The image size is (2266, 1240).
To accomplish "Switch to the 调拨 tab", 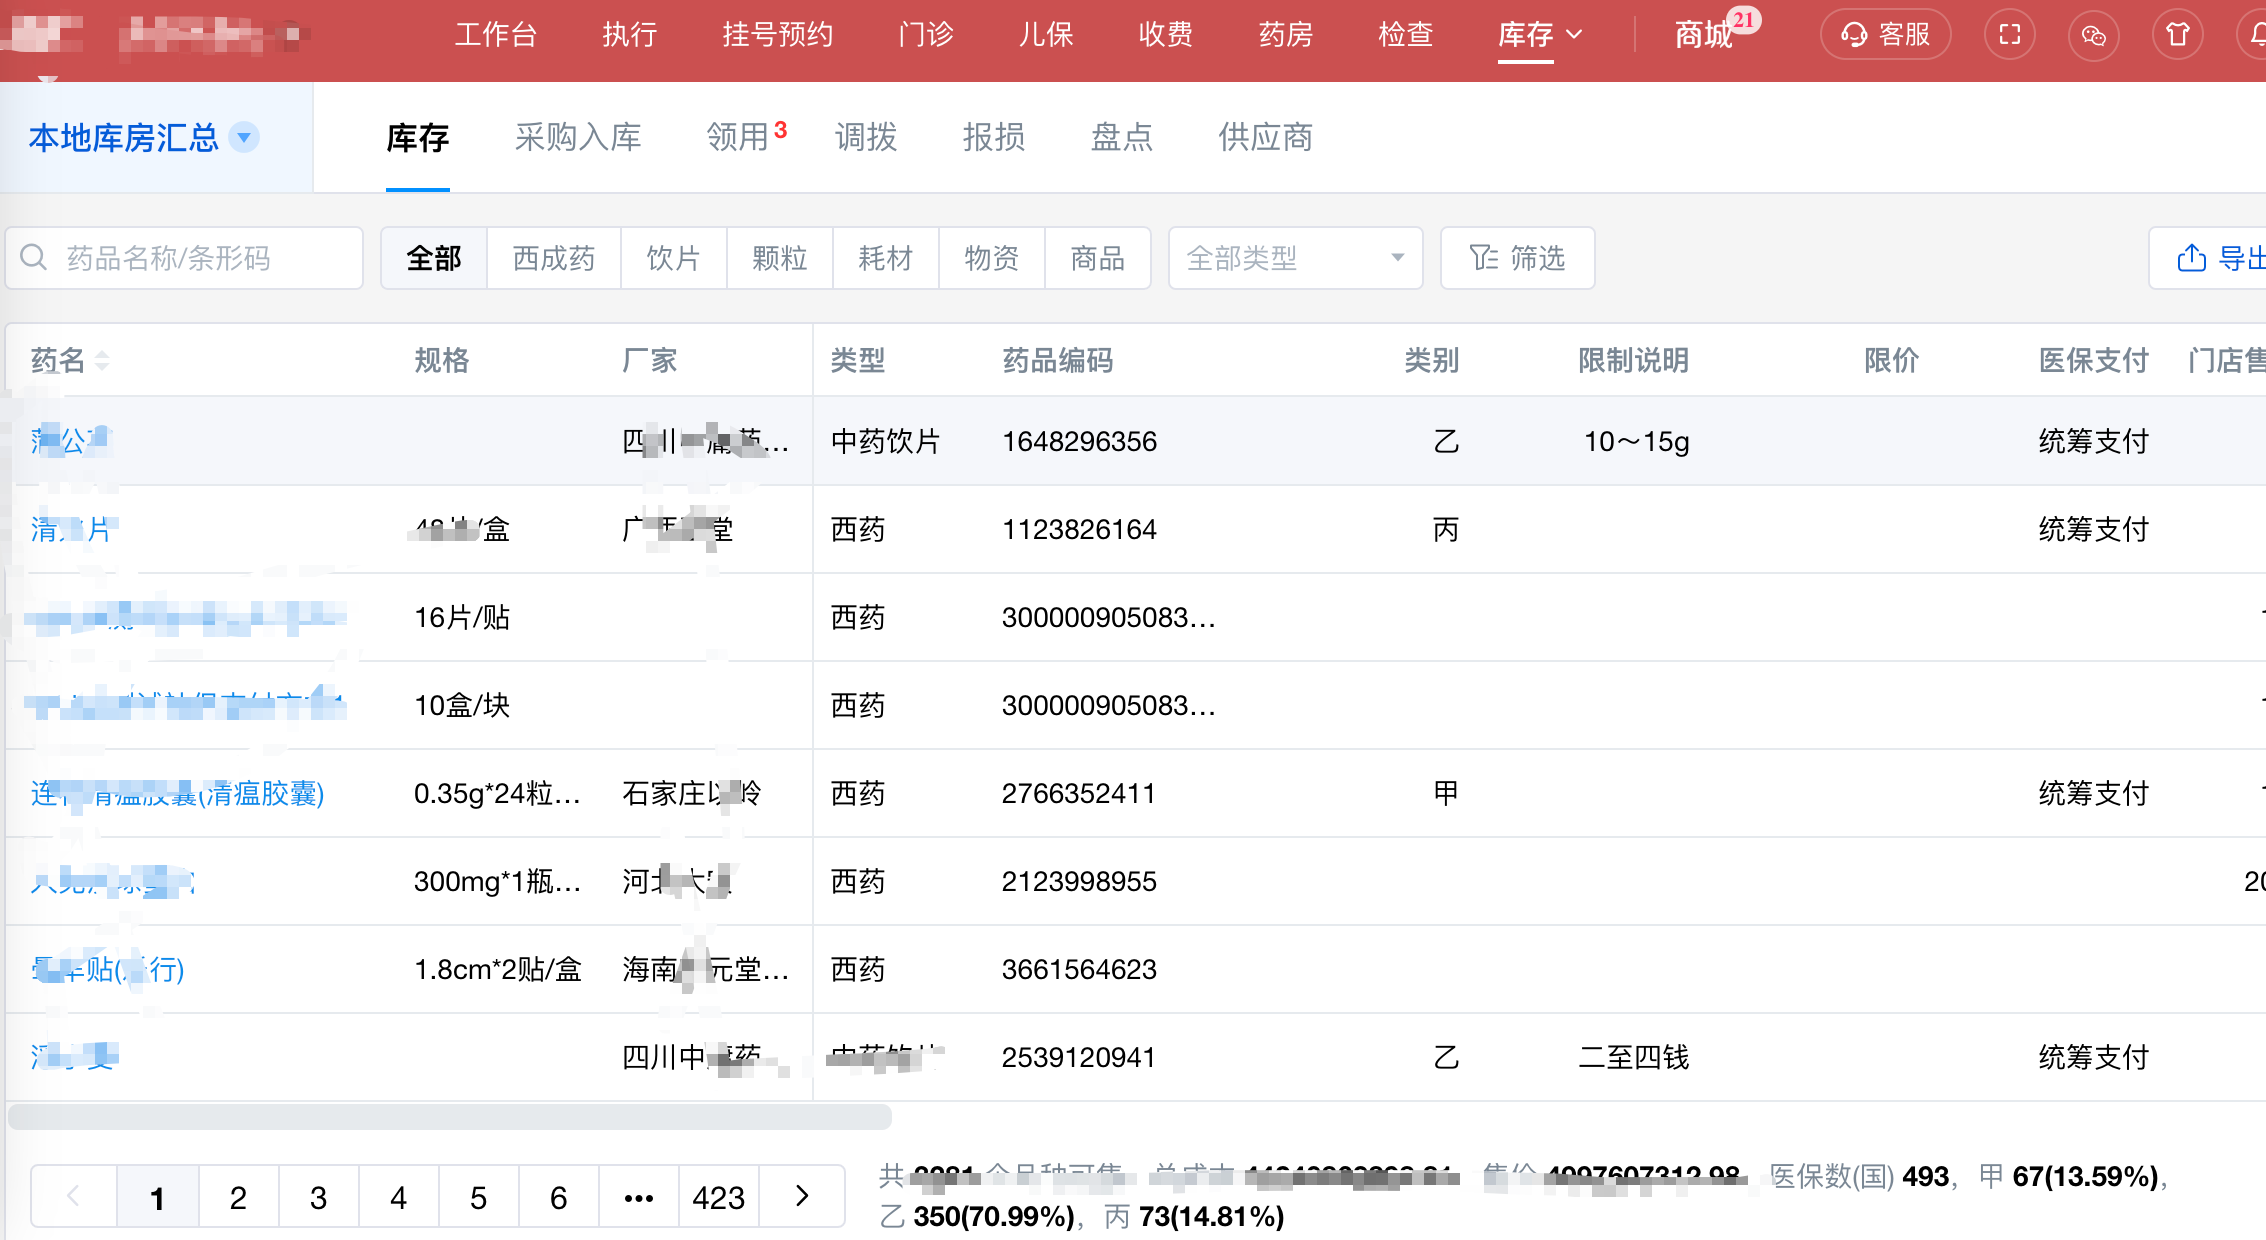I will 866,137.
